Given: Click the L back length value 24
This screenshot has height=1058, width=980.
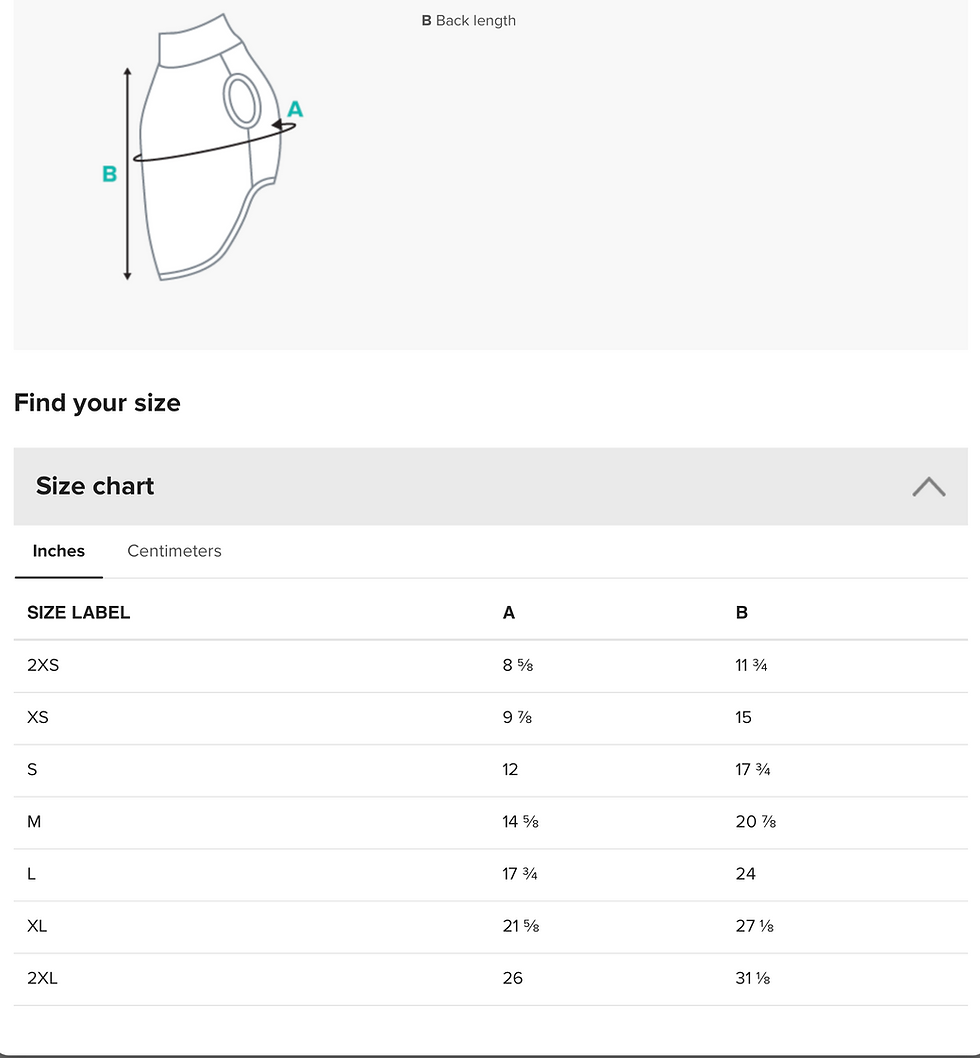Looking at the screenshot, I should coord(746,874).
